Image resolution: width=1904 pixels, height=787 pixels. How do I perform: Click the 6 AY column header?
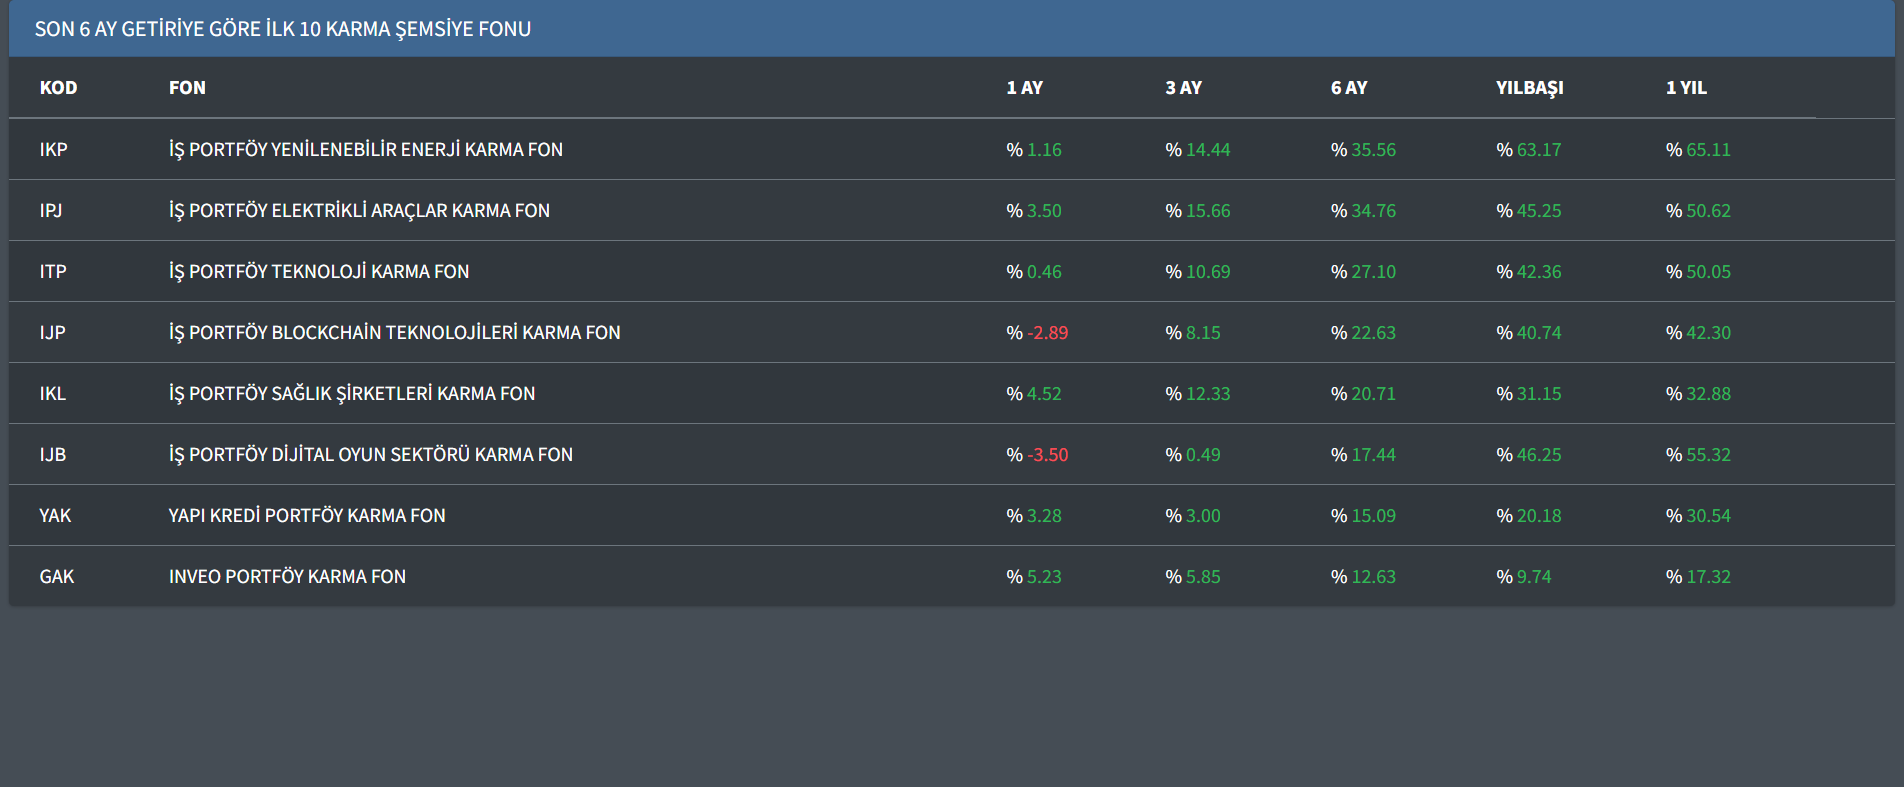(1348, 88)
